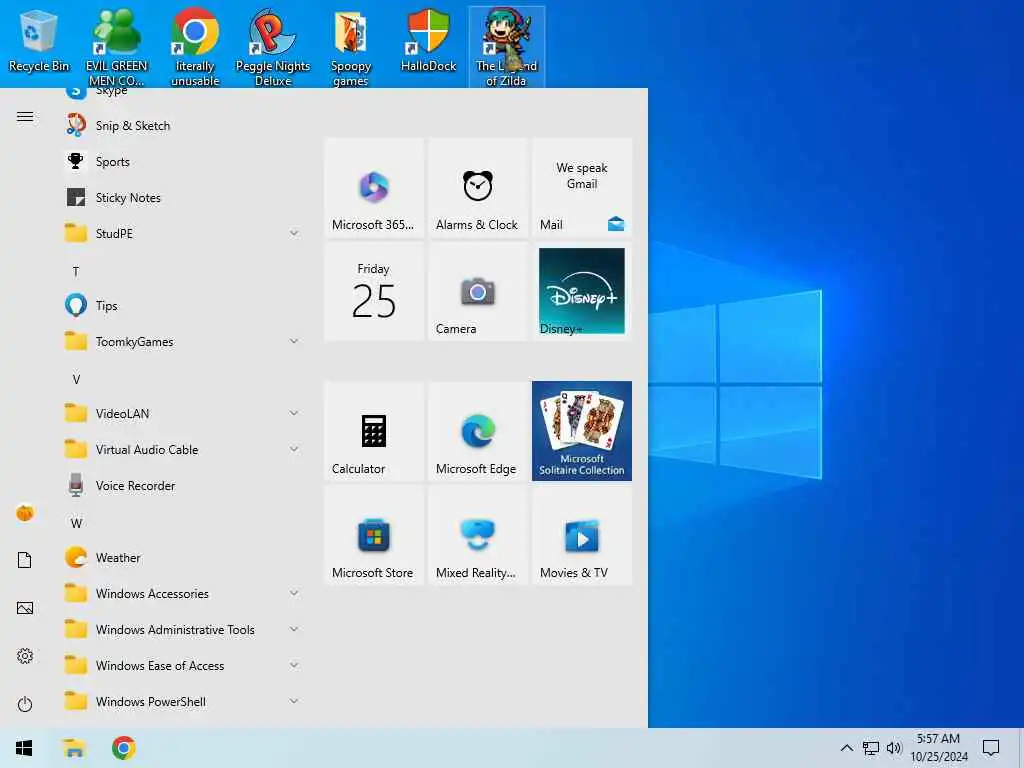This screenshot has height=768, width=1024.
Task: Expand Windows Administrative Tools chevron
Action: [x=294, y=629]
